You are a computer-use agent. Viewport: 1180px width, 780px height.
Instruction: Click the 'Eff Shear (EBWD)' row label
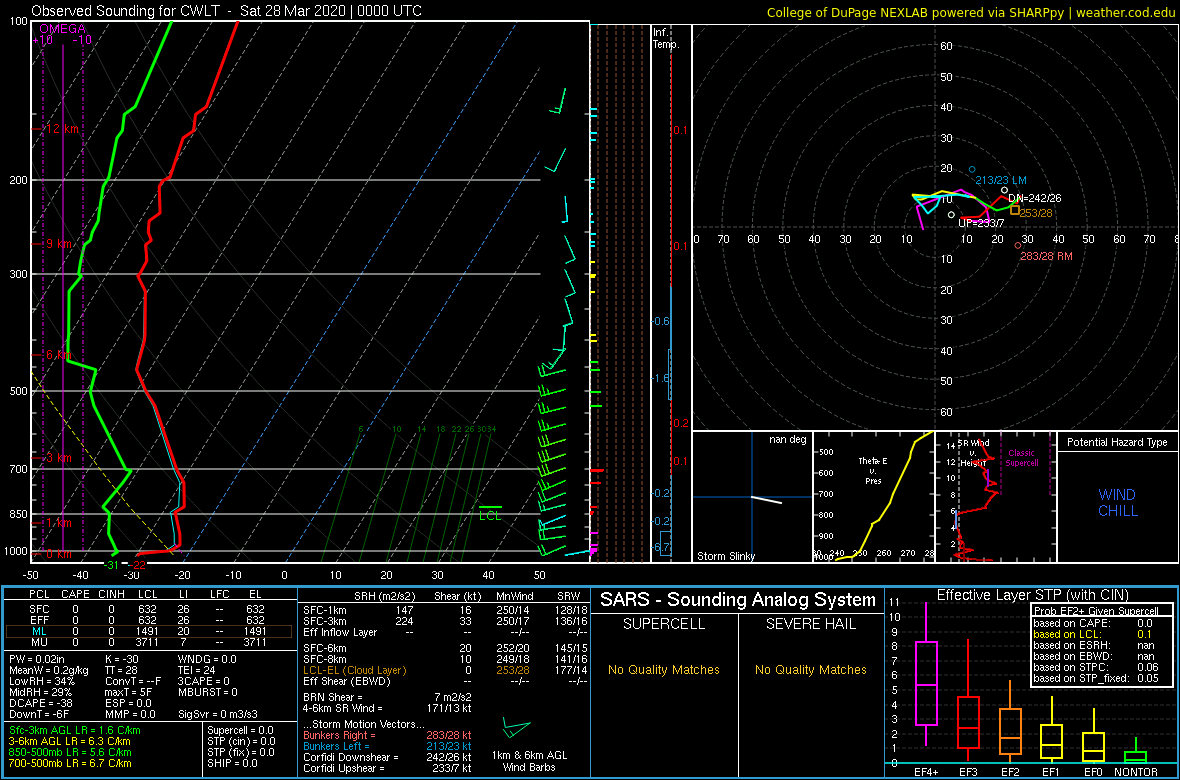click(345, 681)
